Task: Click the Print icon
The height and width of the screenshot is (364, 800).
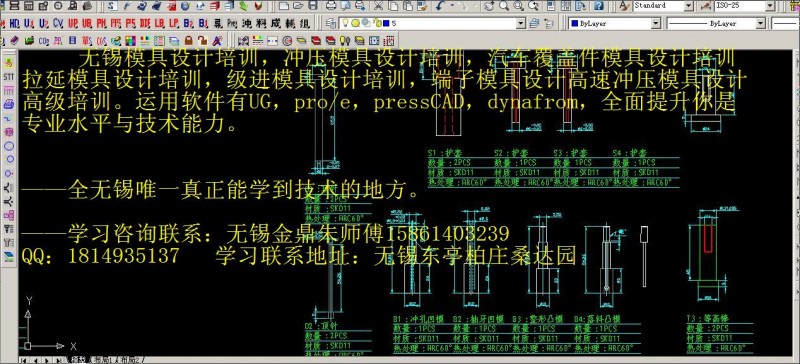Action: click(x=331, y=6)
